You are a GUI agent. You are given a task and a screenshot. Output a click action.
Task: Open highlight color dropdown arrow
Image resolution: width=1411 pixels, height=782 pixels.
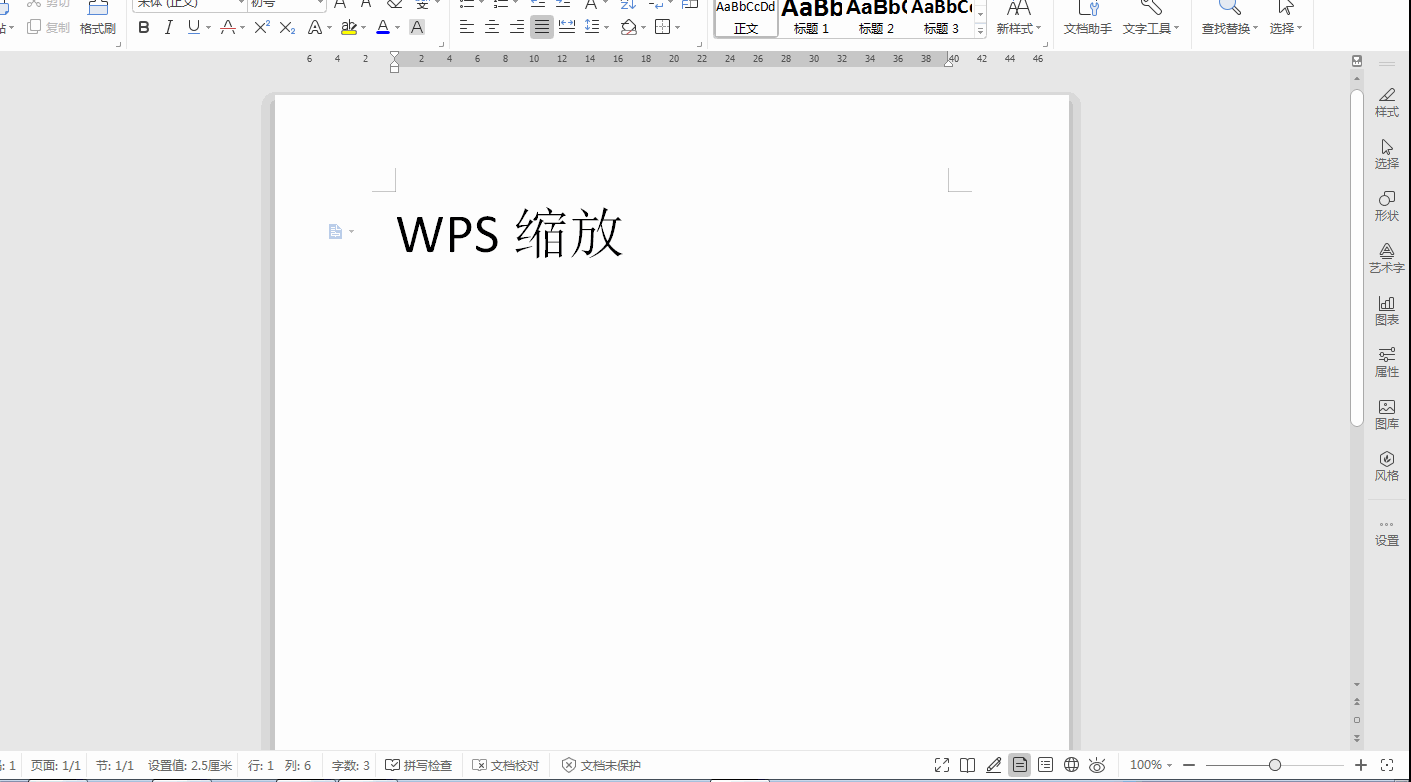coord(363,28)
